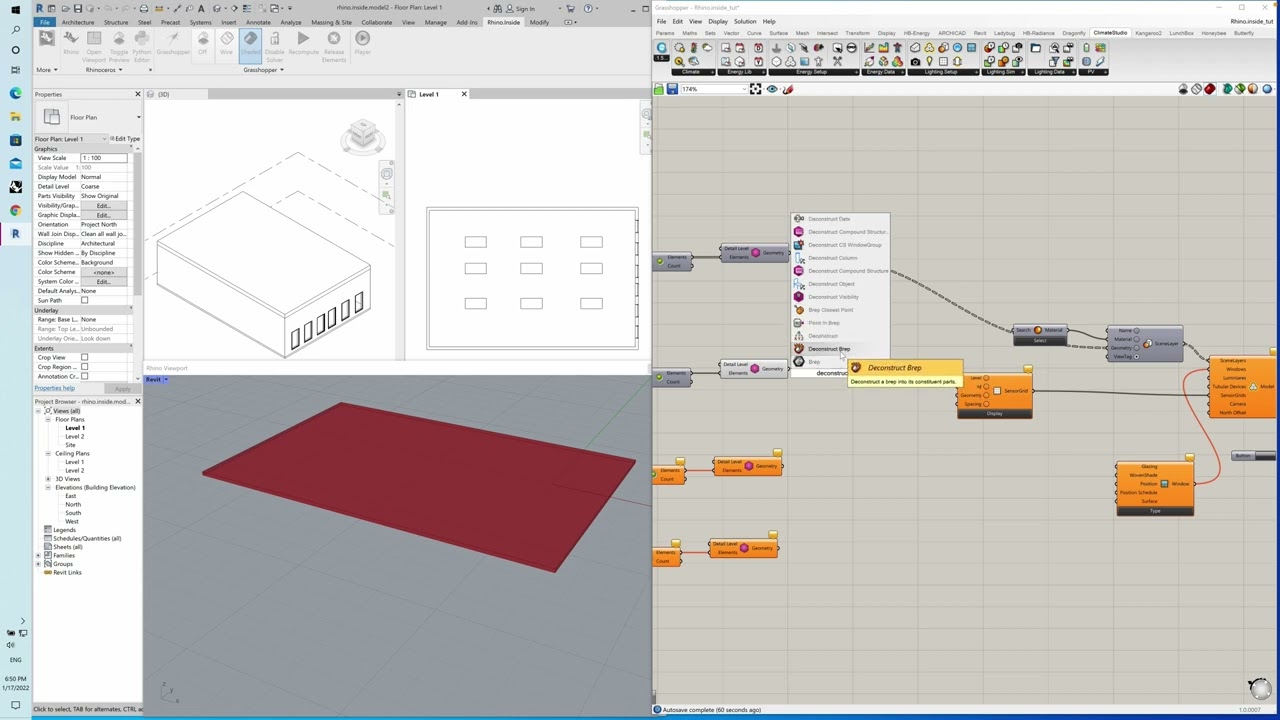1280x720 pixels.
Task: Click the Grasshopper save file icon
Action: click(x=672, y=89)
